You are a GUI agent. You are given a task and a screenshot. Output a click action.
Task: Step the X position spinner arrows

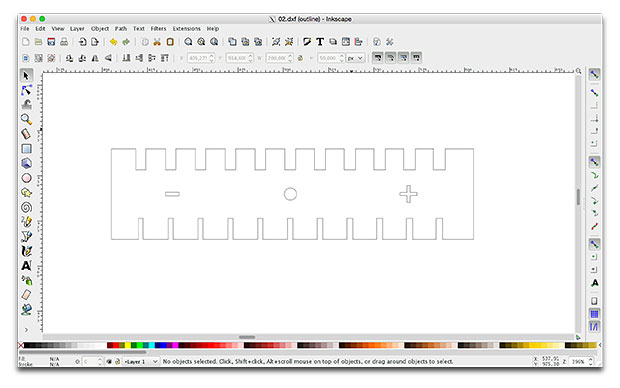(212, 58)
